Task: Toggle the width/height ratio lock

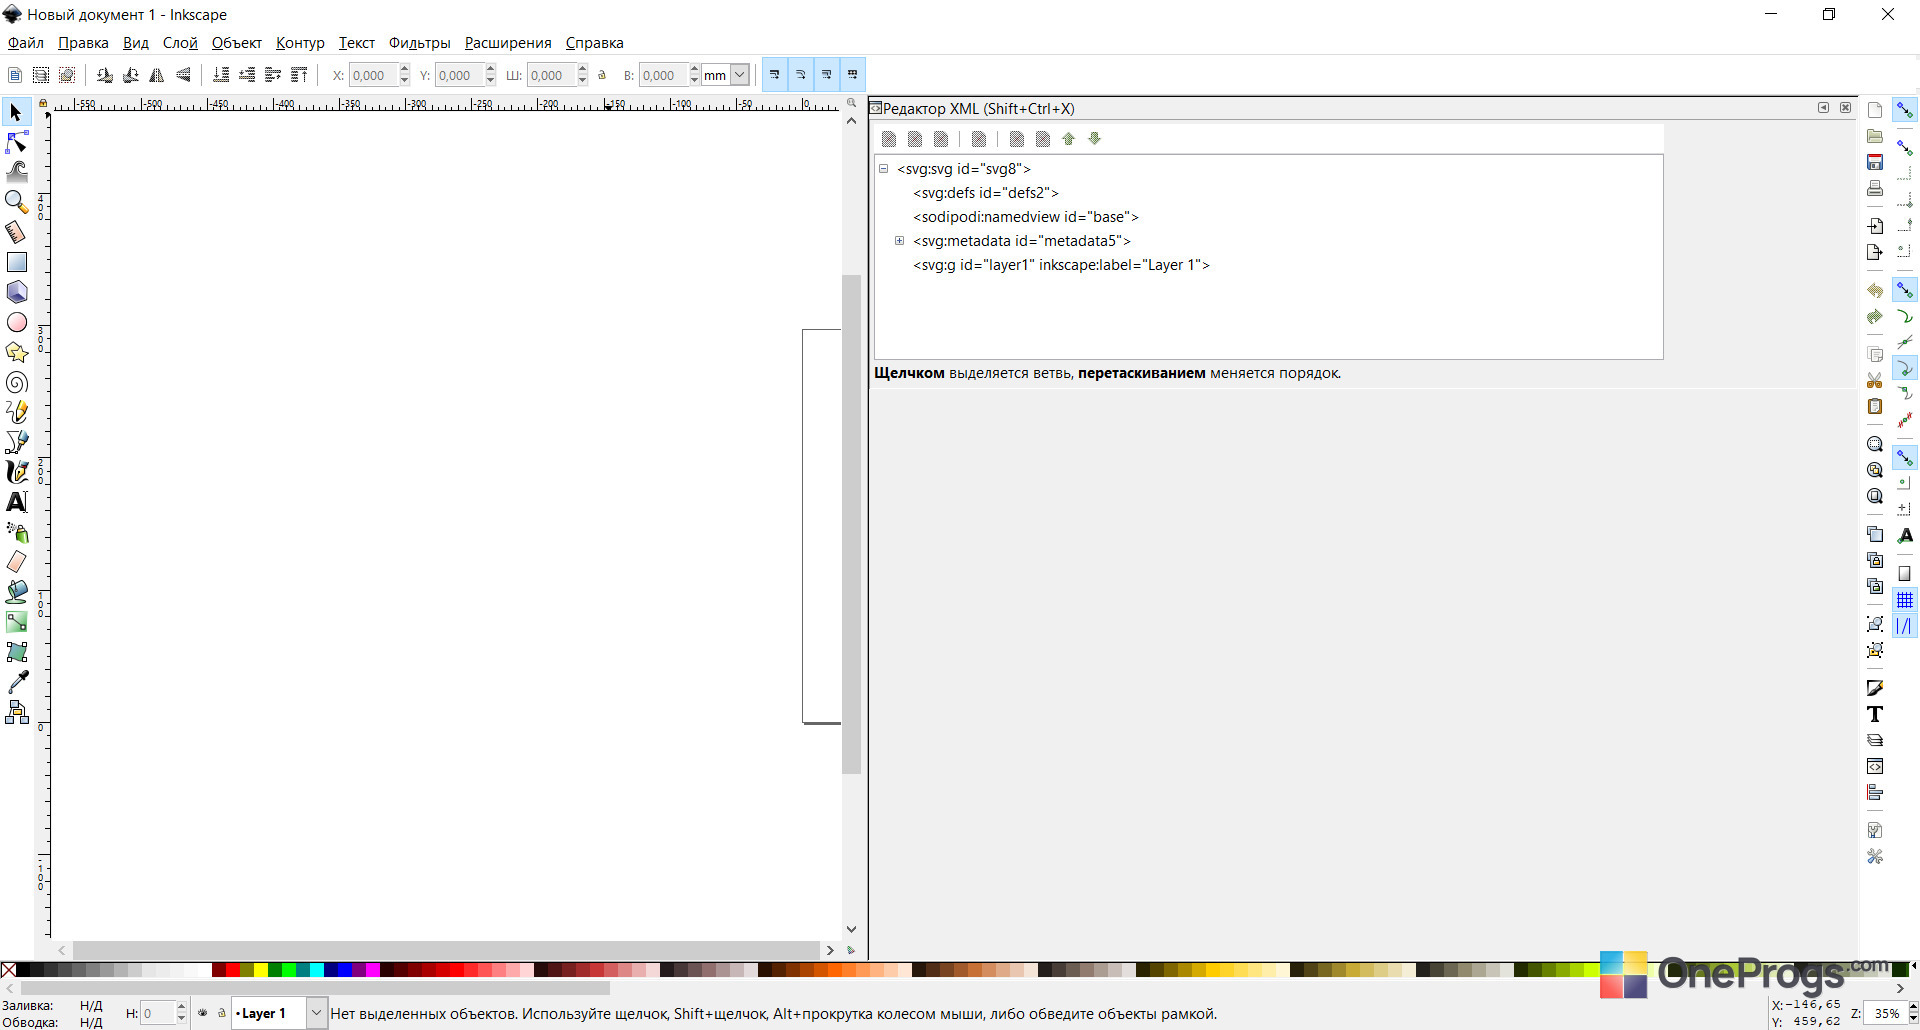Action: coord(602,75)
